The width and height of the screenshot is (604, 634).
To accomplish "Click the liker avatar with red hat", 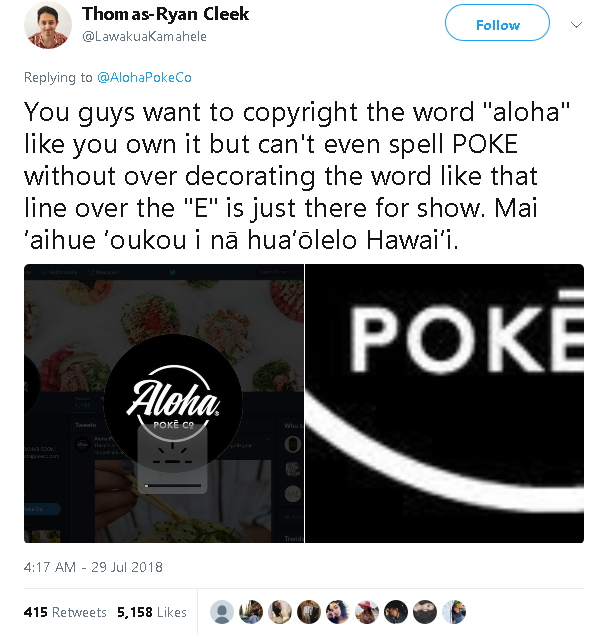I will [x=368, y=612].
